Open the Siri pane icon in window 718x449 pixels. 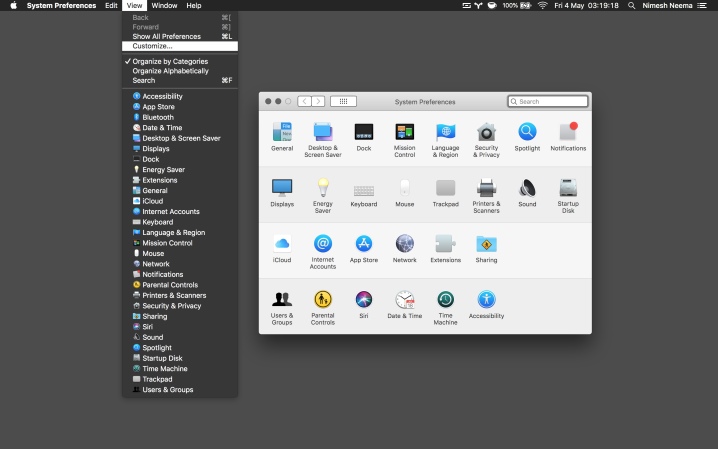coord(364,299)
